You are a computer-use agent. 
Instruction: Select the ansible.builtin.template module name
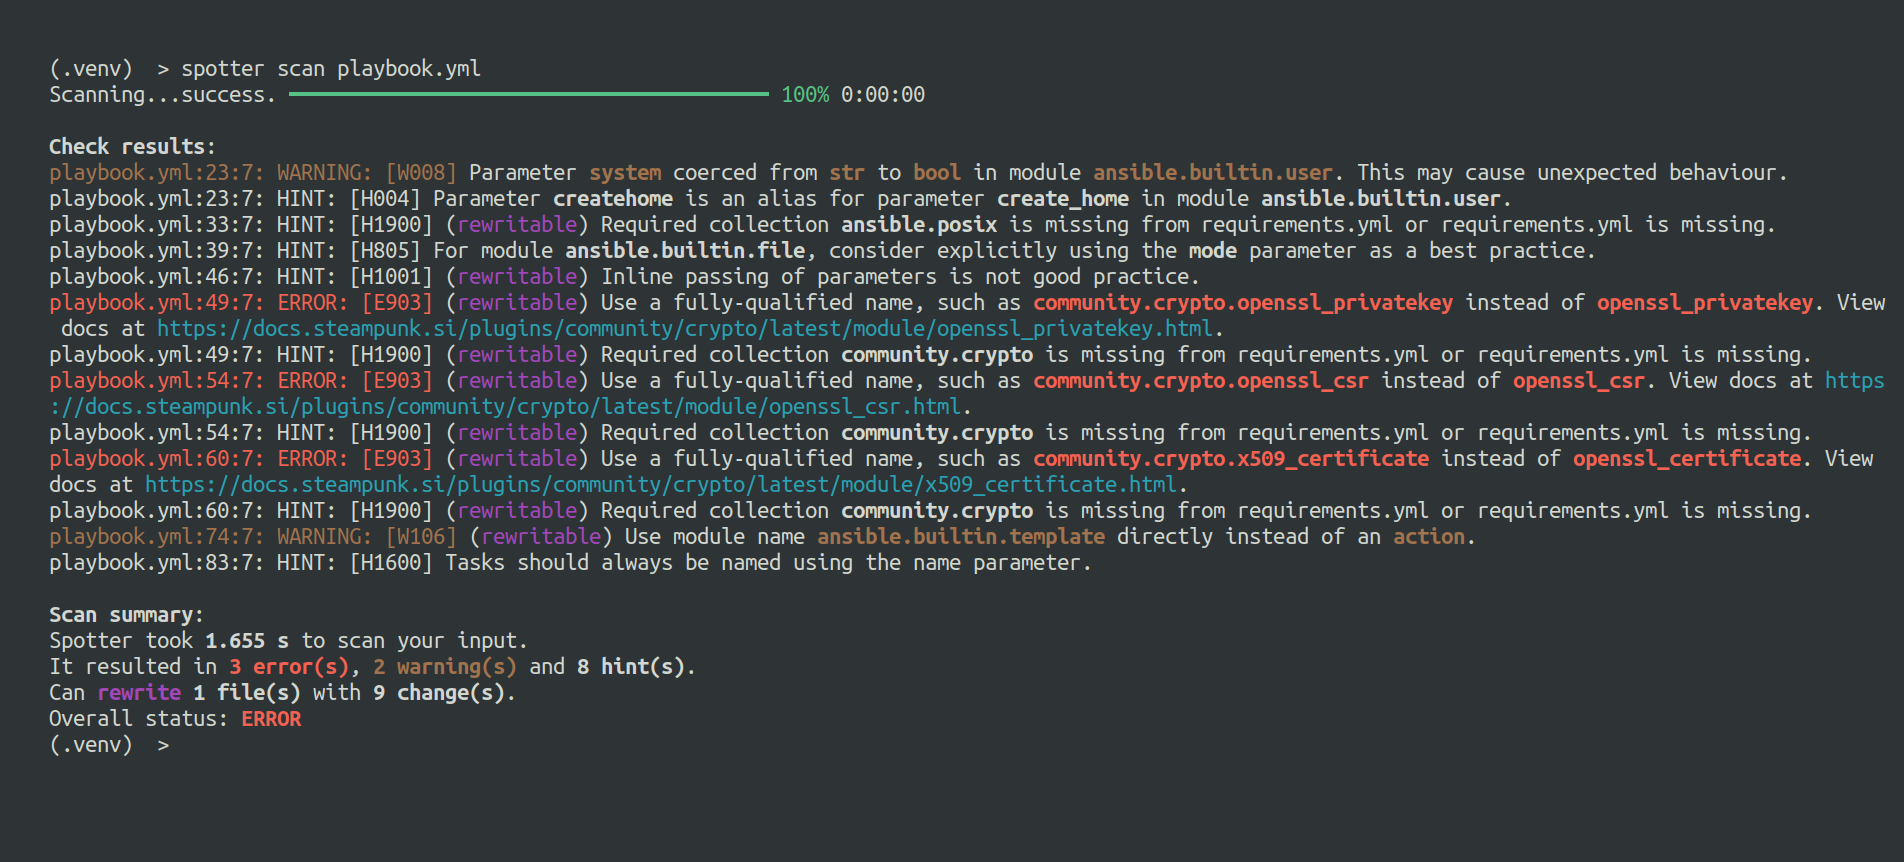click(x=960, y=537)
